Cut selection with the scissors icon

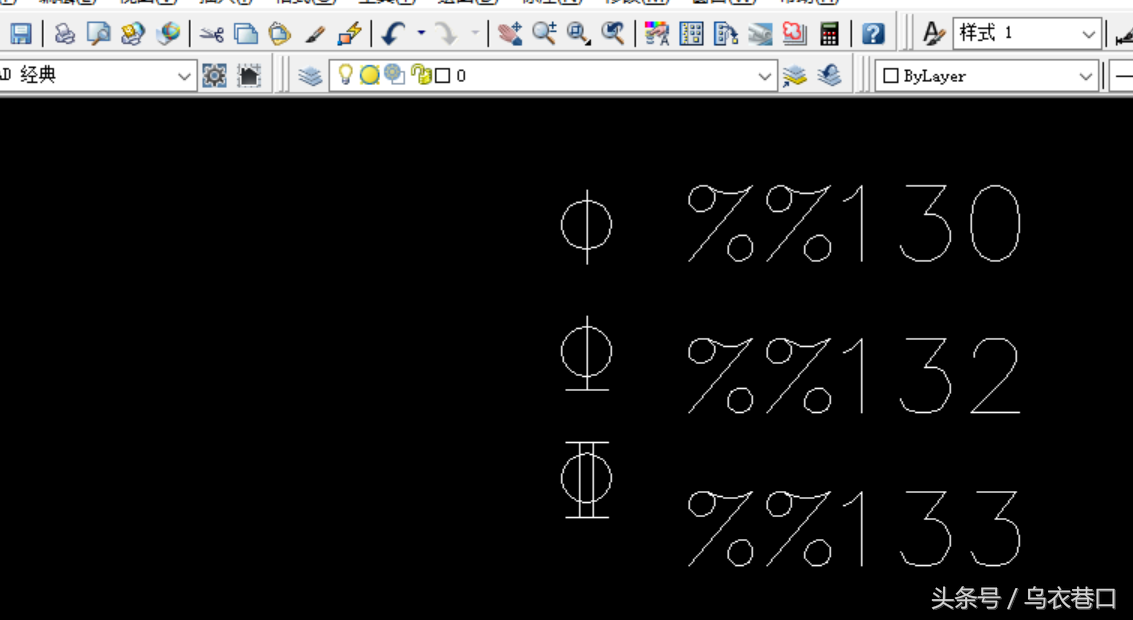212,33
